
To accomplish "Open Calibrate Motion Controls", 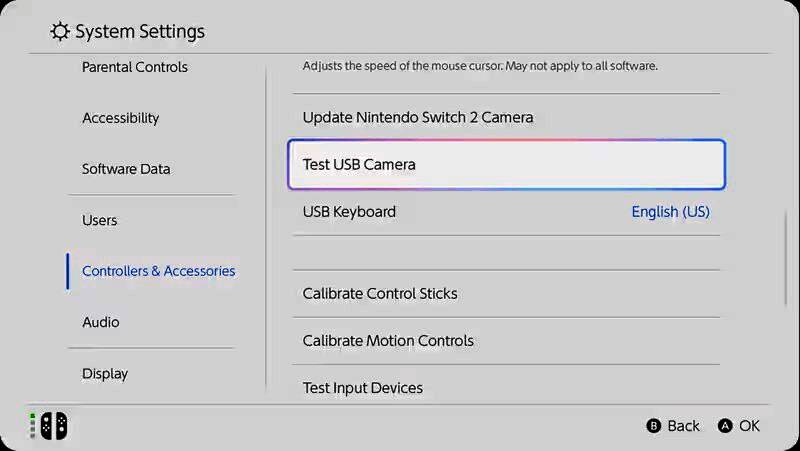I will tap(388, 341).
